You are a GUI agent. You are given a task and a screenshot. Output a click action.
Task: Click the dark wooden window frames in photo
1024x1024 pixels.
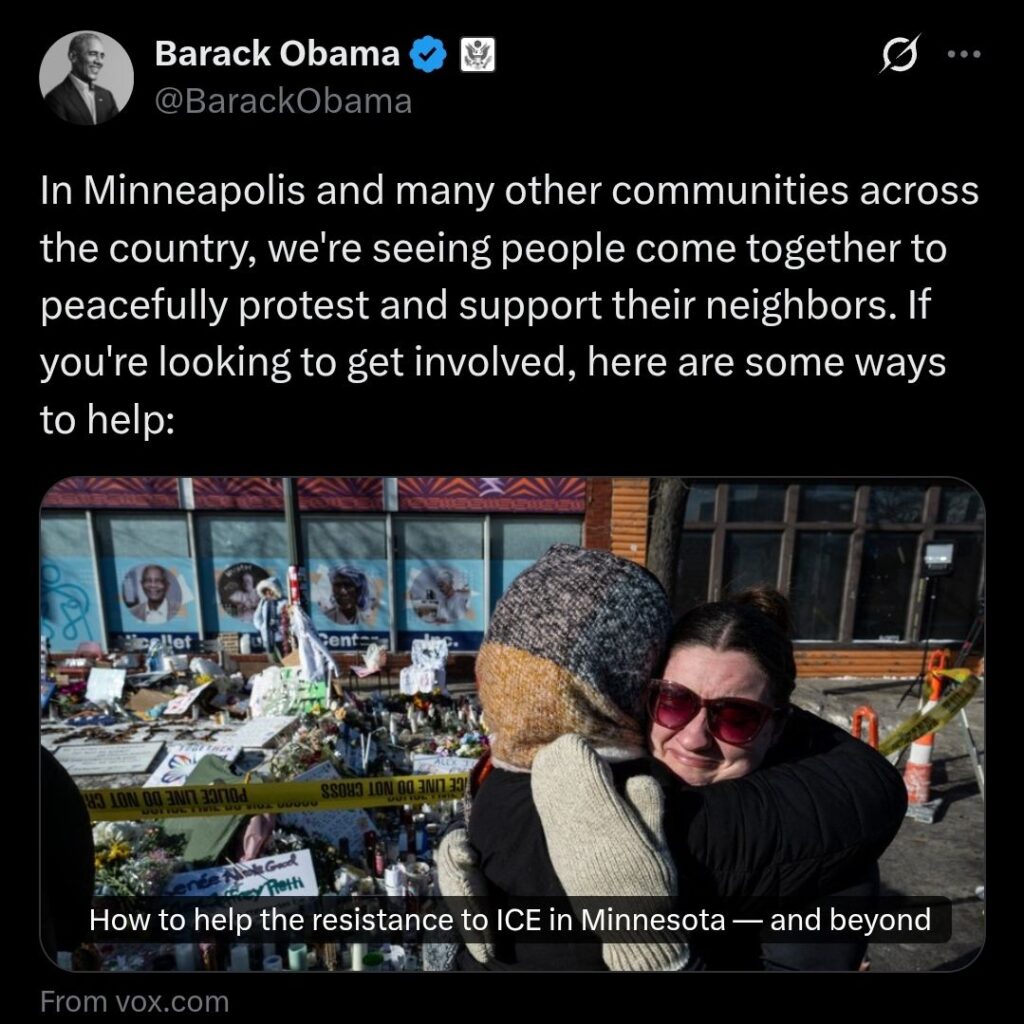pos(829,562)
